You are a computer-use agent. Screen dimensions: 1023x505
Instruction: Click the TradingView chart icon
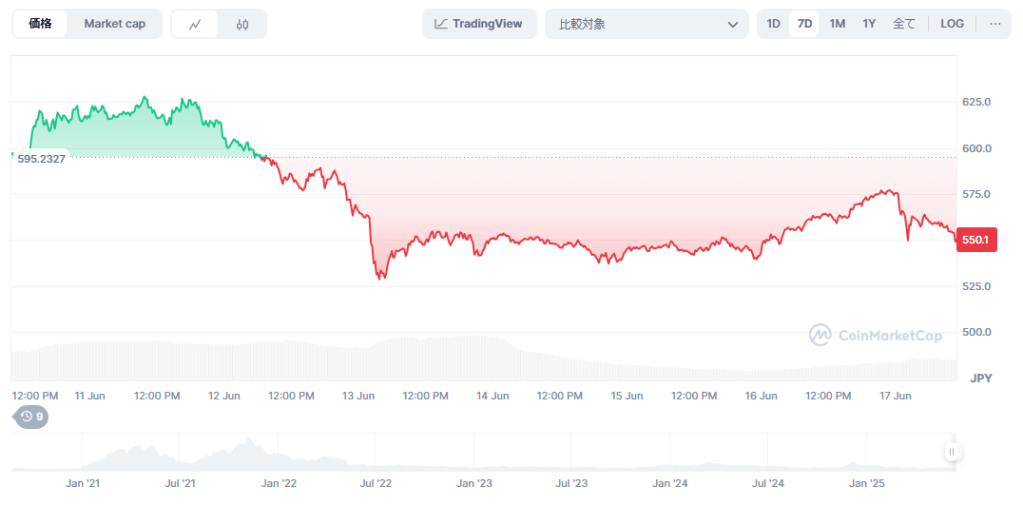coord(441,24)
